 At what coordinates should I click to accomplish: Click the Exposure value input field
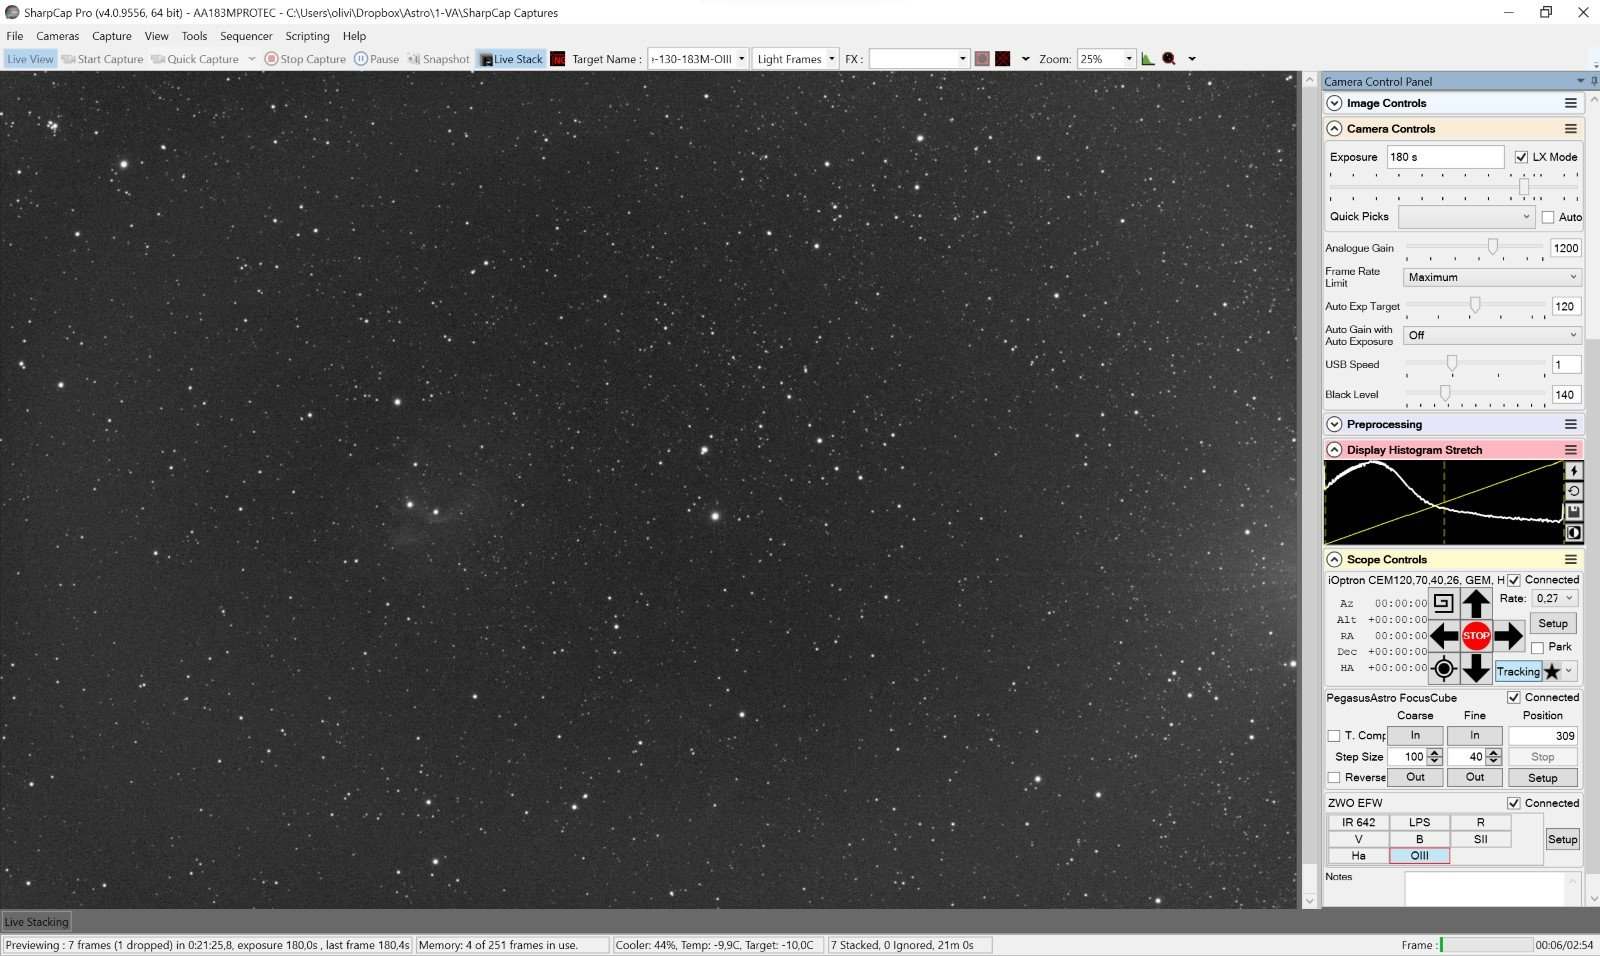pyautogui.click(x=1444, y=157)
